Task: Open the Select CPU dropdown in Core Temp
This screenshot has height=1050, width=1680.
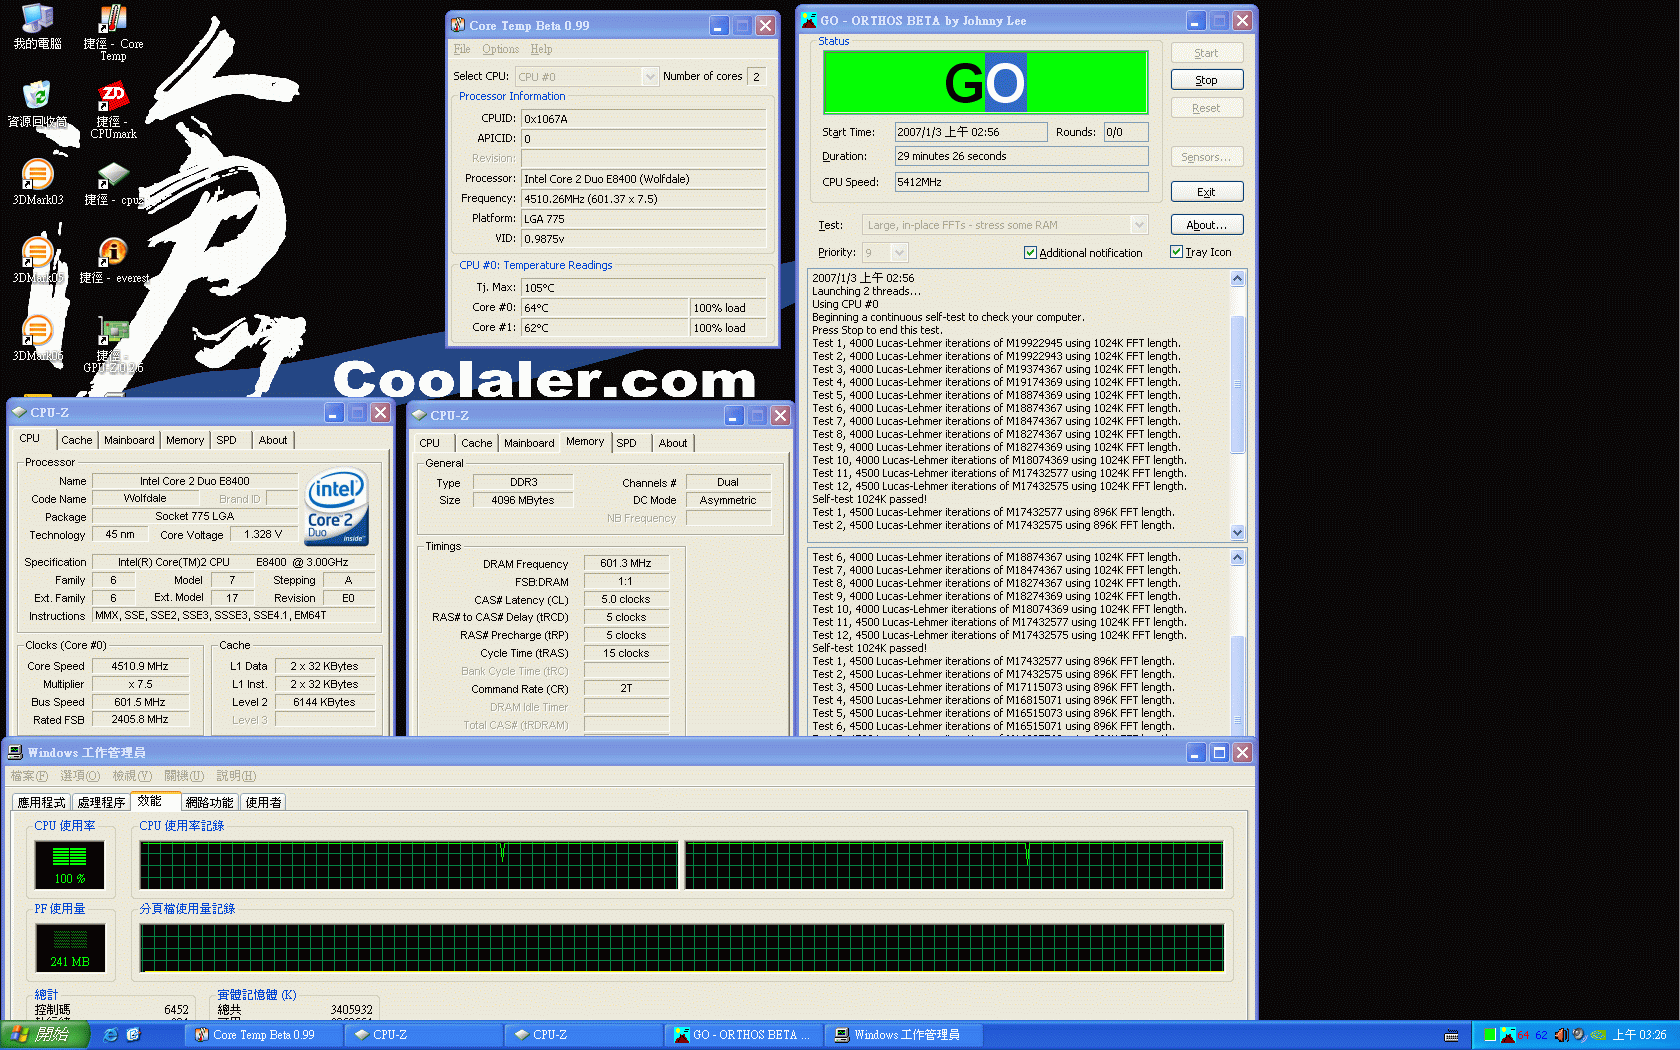Action: (x=649, y=77)
